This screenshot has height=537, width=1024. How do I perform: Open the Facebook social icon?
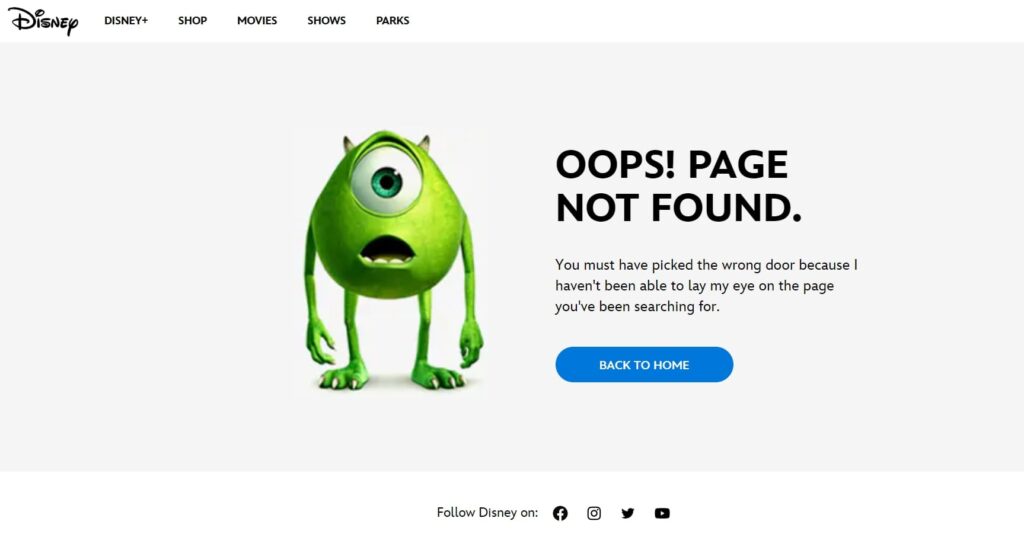560,513
